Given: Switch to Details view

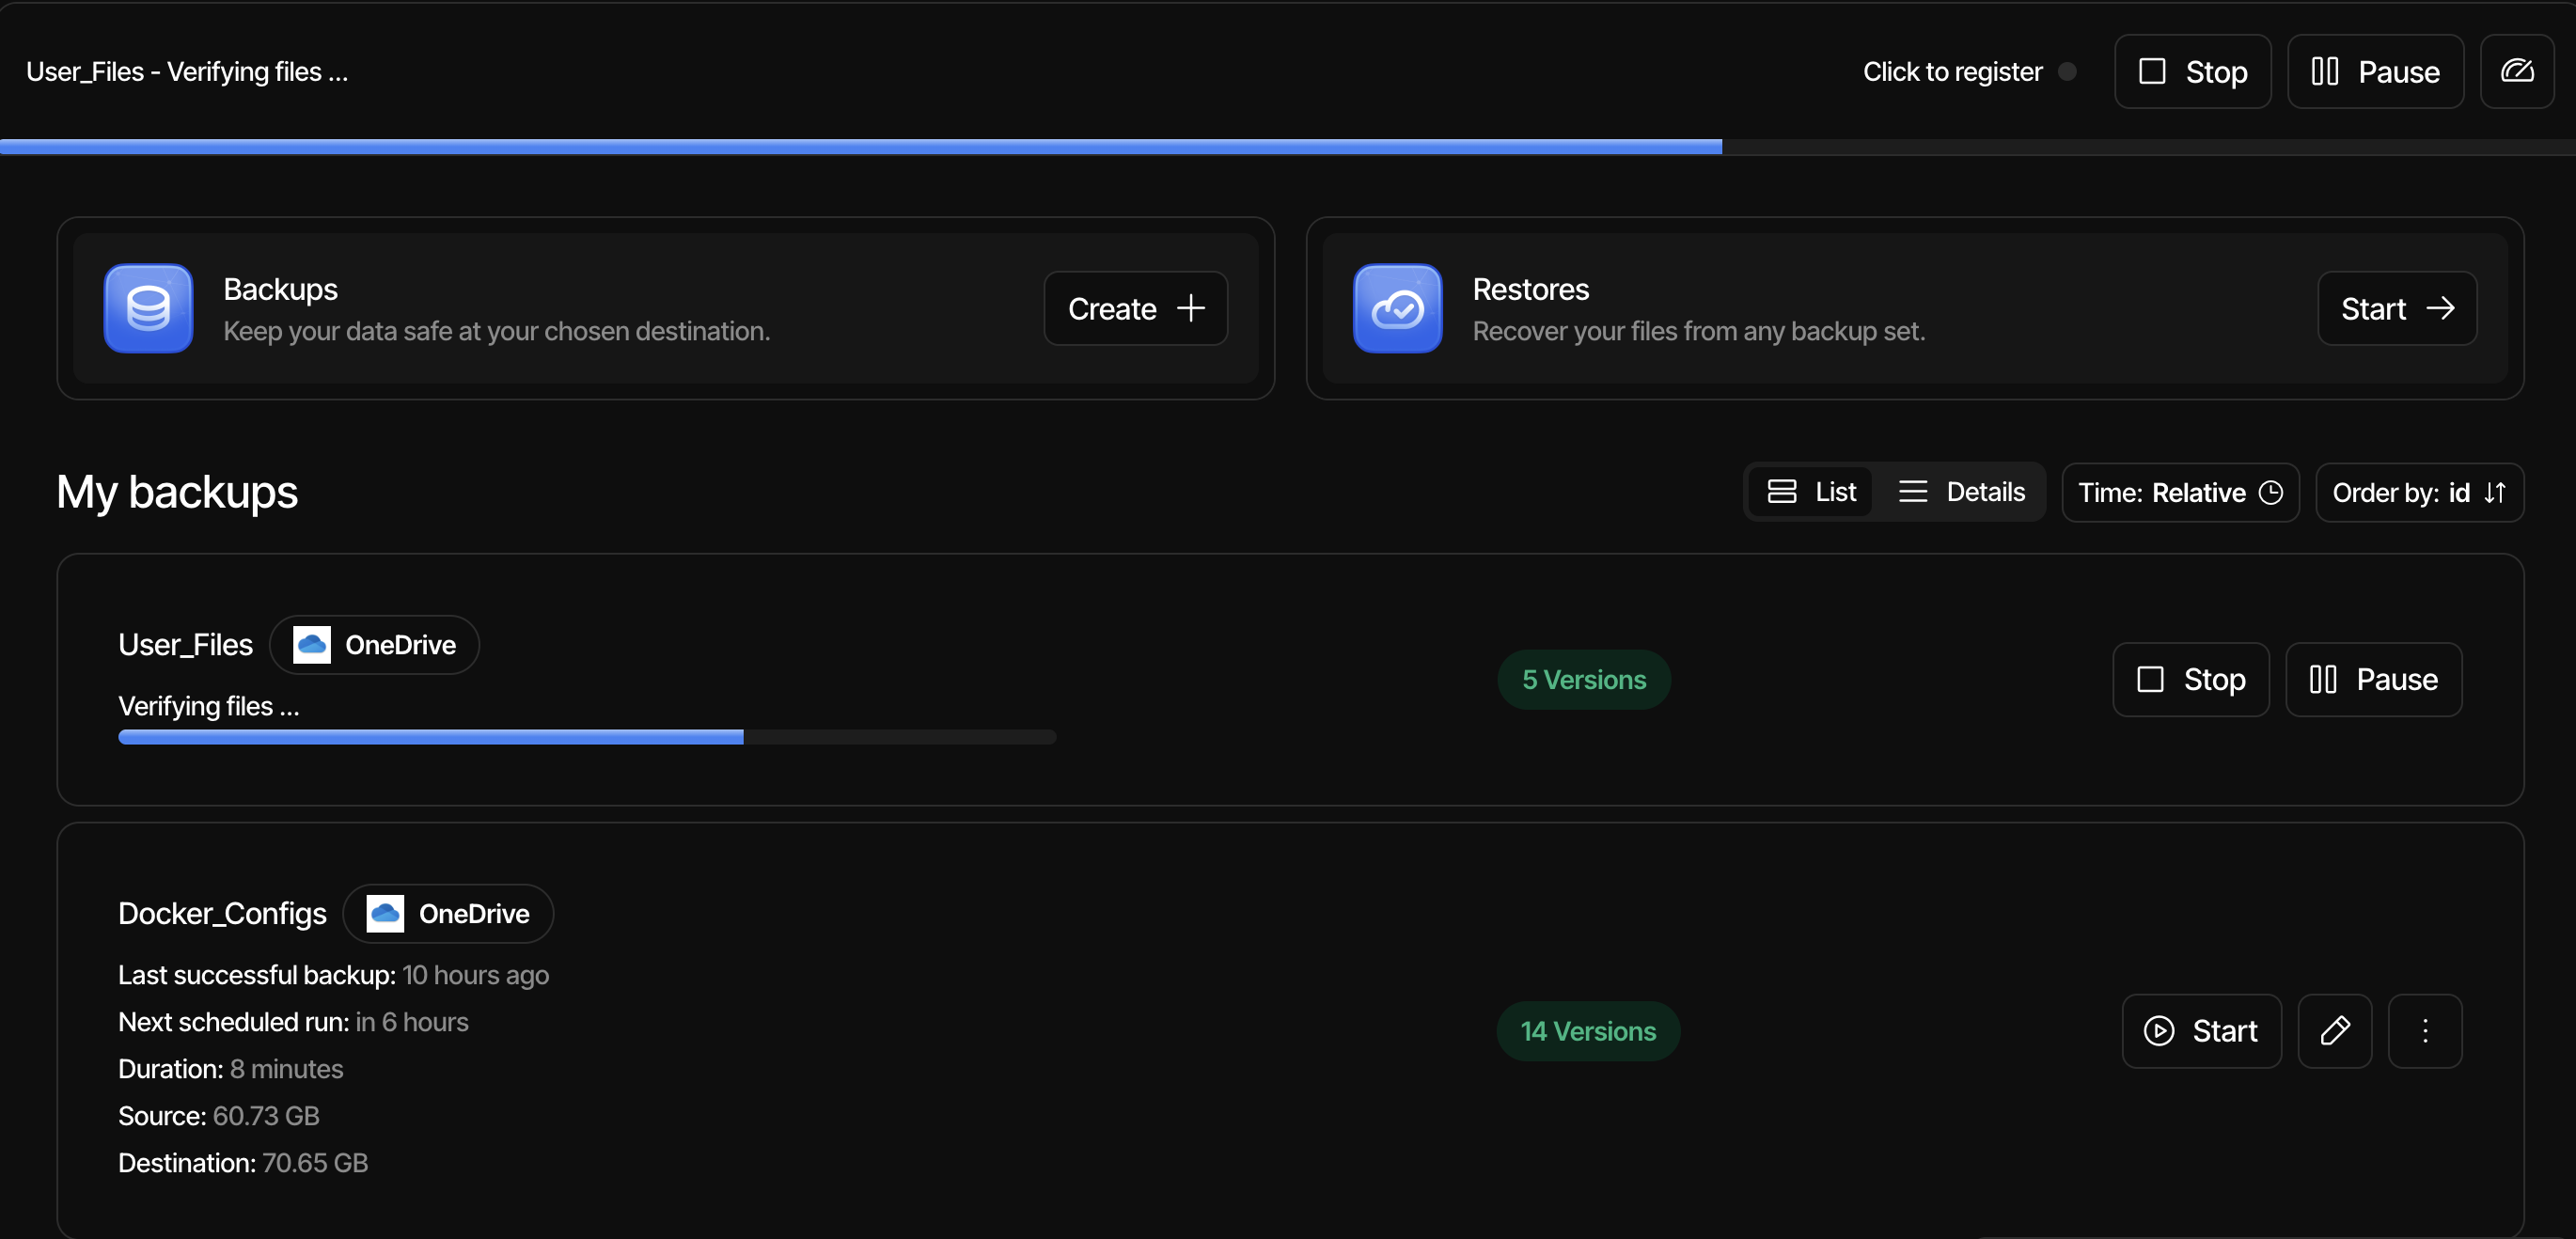Looking at the screenshot, I should pos(1961,492).
